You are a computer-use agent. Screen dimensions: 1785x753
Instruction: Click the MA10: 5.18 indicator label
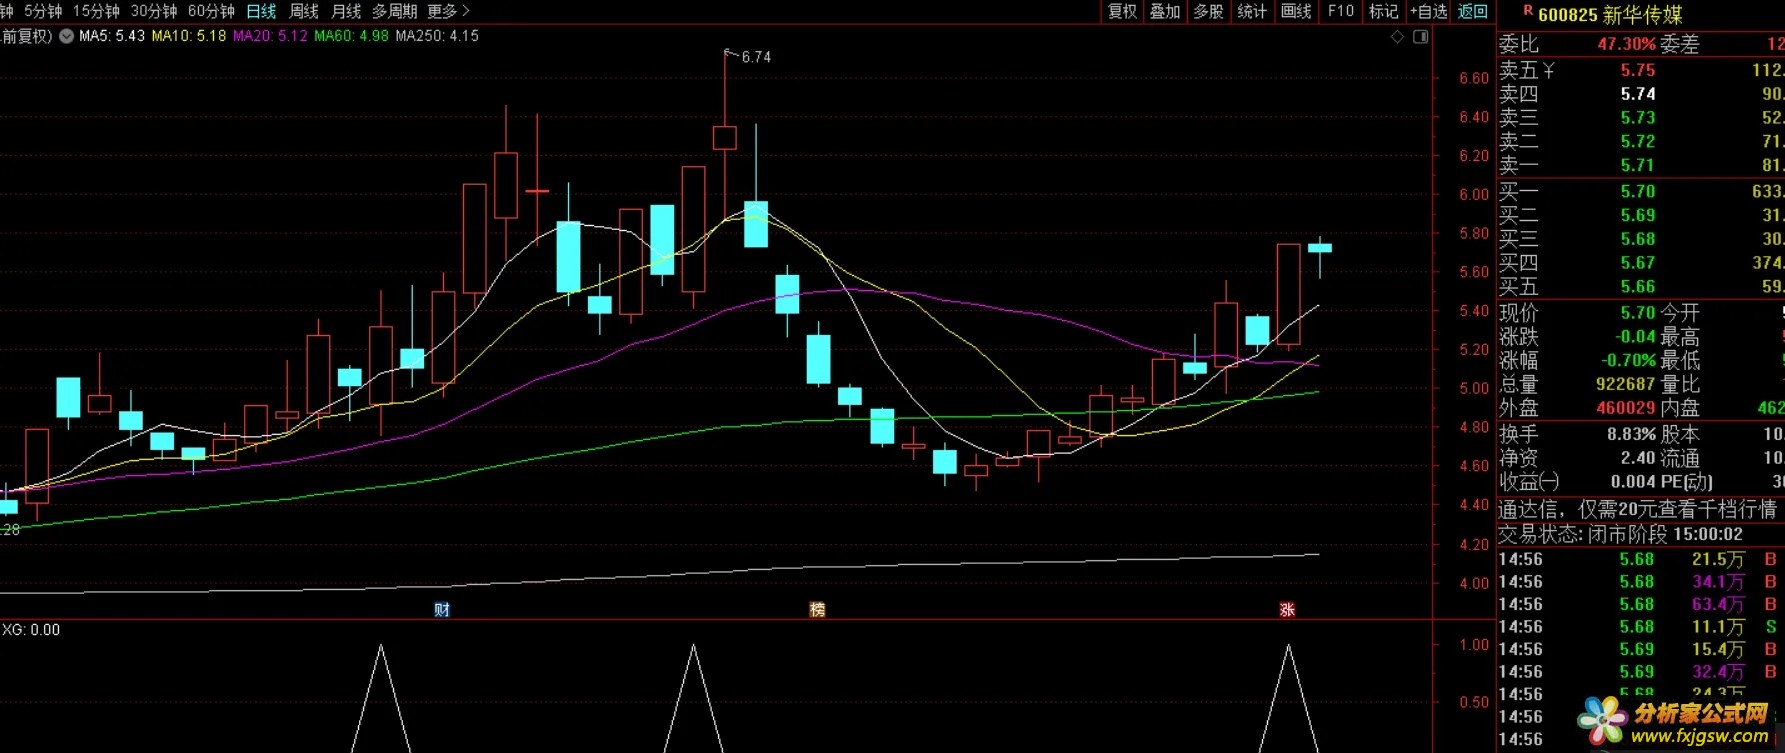point(189,36)
